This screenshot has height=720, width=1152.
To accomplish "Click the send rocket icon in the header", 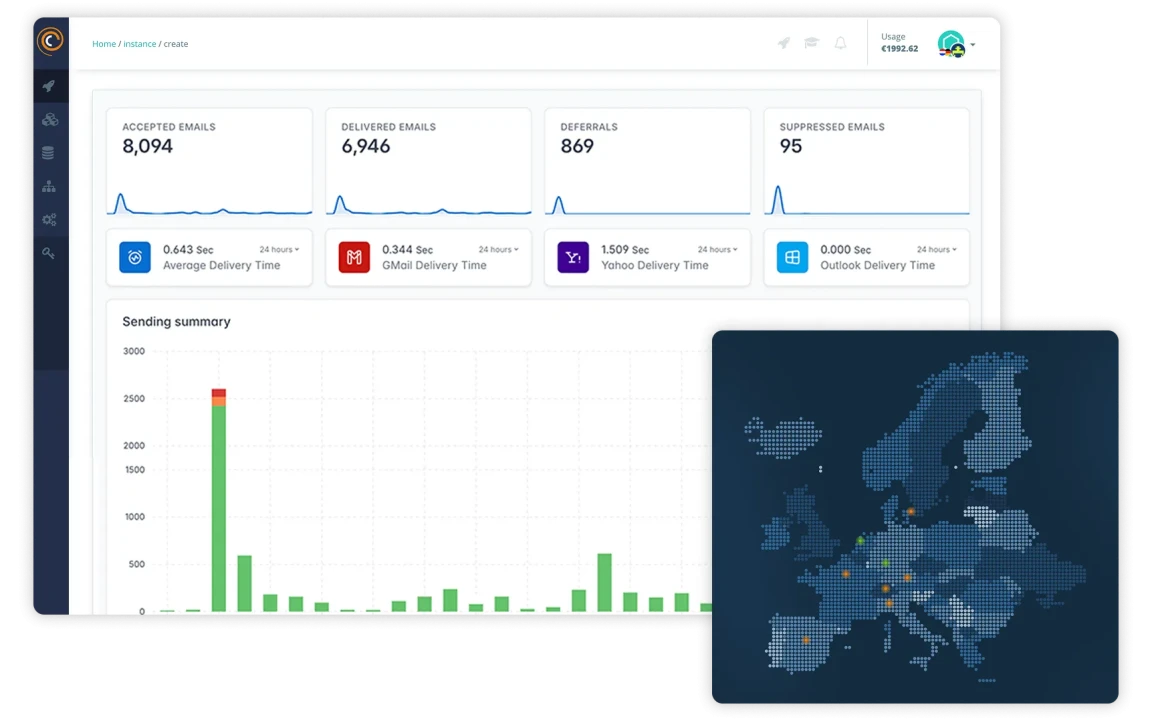I will [784, 43].
